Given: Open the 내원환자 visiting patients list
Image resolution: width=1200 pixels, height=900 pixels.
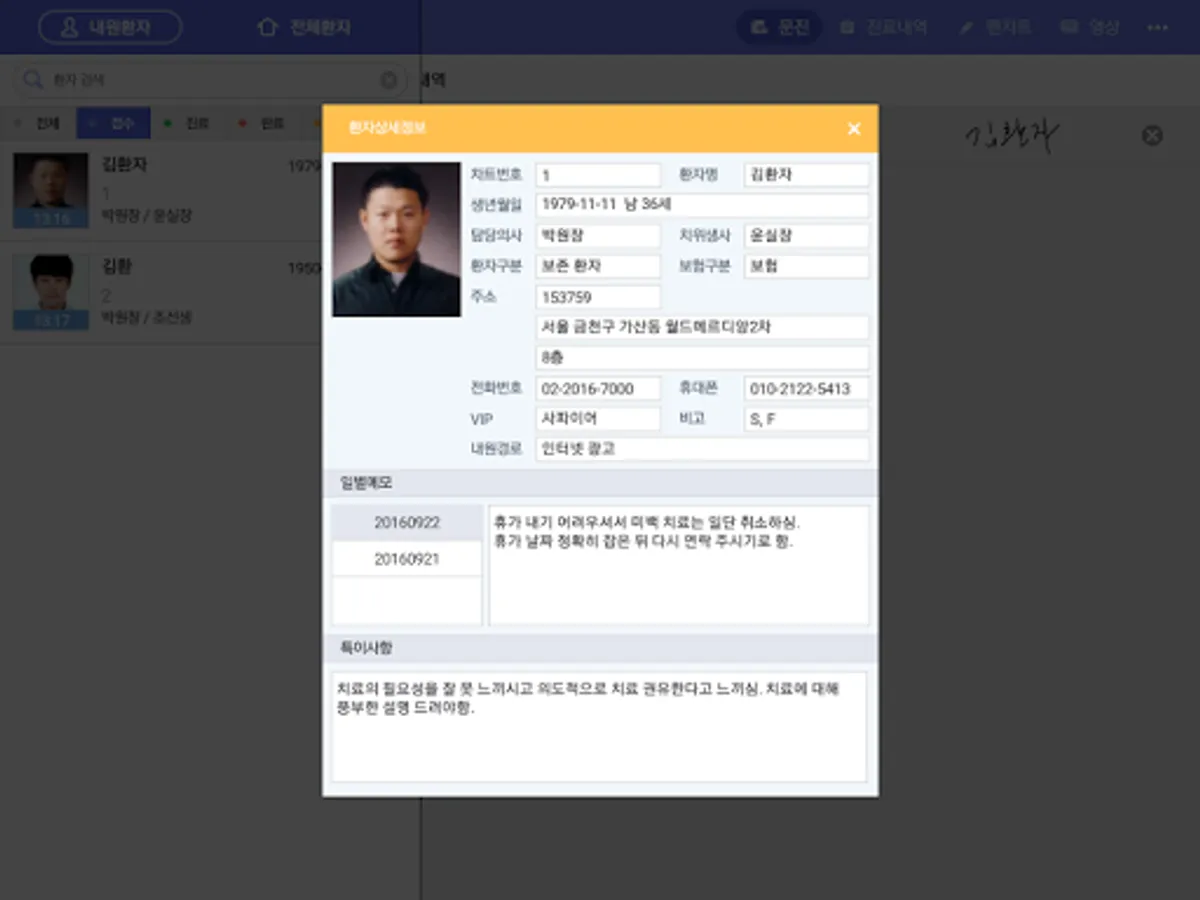Looking at the screenshot, I should (x=110, y=27).
